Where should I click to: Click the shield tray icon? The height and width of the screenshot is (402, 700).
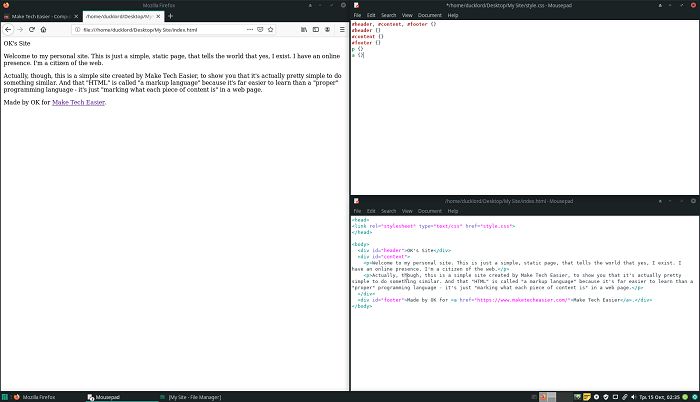tap(606, 397)
